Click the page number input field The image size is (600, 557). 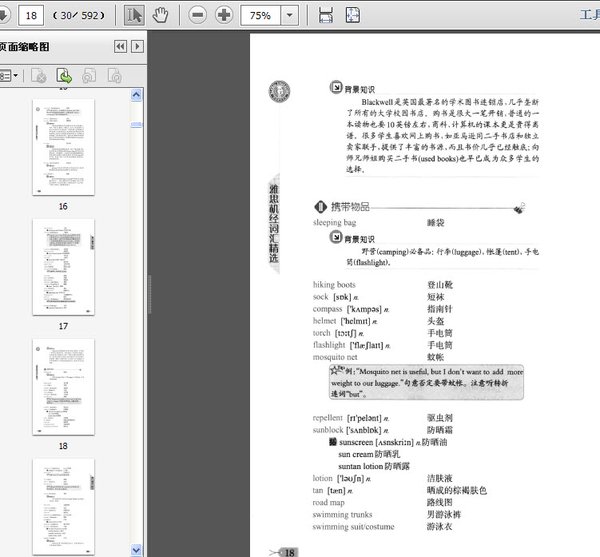31,15
